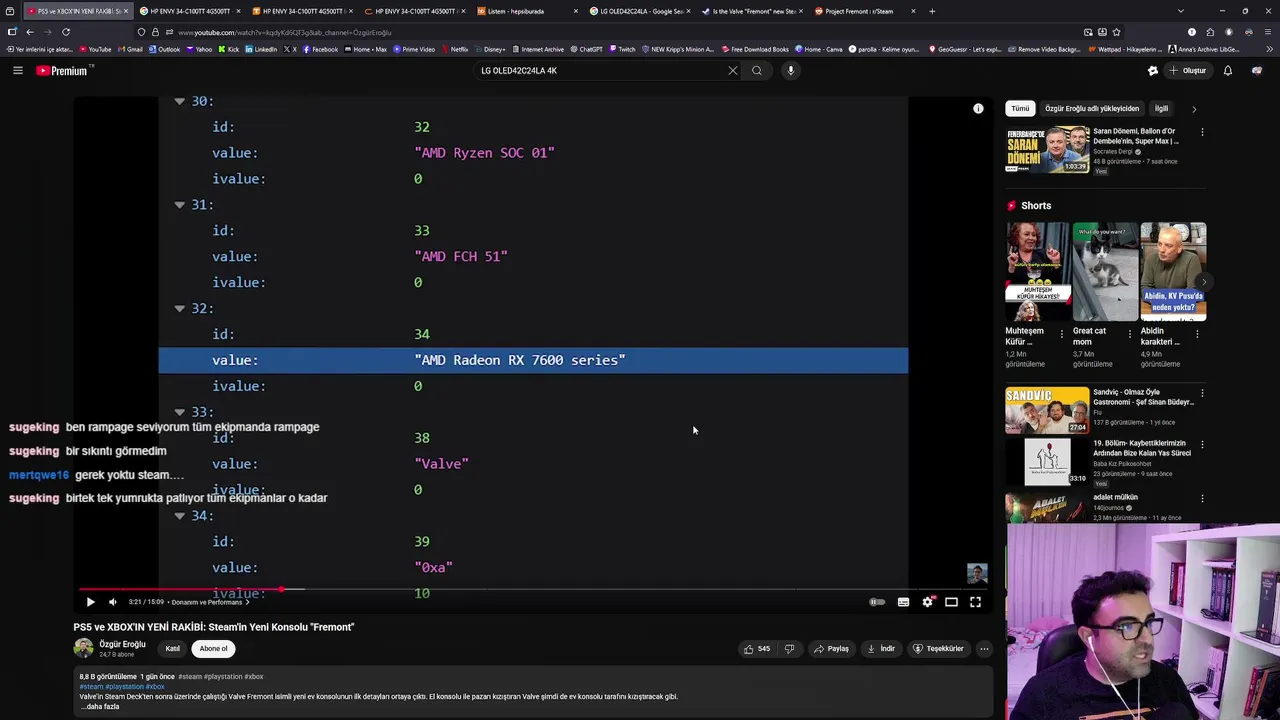Open a new browser tab
This screenshot has height=720, width=1280.
point(932,11)
